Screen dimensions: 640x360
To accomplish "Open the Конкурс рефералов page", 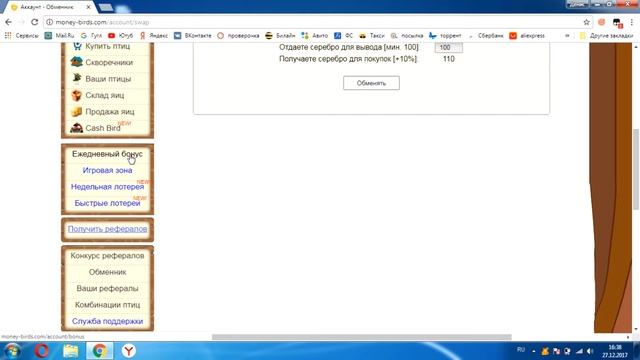I will tap(107, 256).
